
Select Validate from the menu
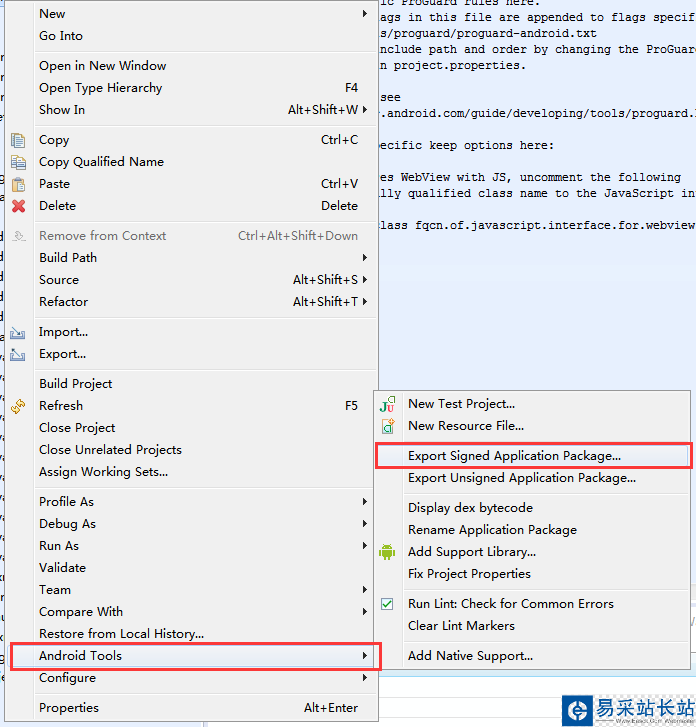(191, 568)
